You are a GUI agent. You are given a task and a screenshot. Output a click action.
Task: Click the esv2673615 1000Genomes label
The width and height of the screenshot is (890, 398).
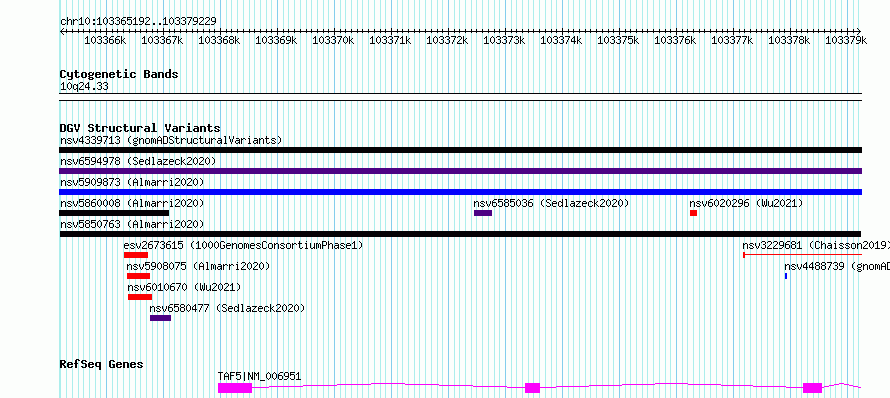[x=243, y=245]
